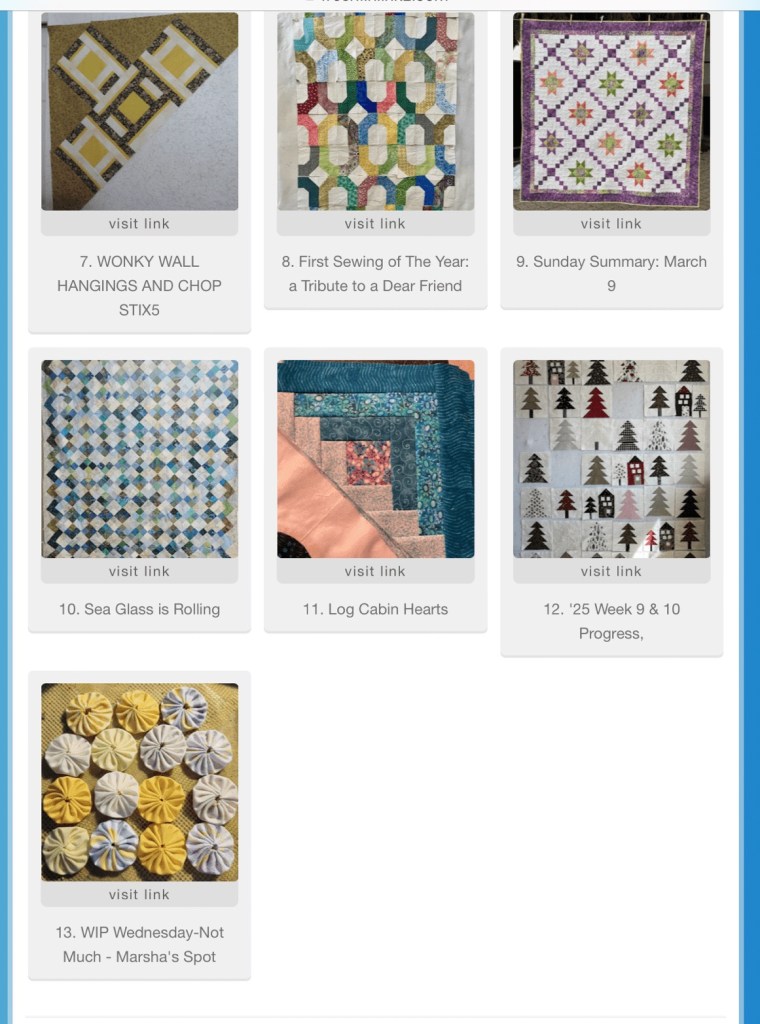This screenshot has width=760, height=1024.
Task: Click visit link under entry 7
Action: coord(140,223)
